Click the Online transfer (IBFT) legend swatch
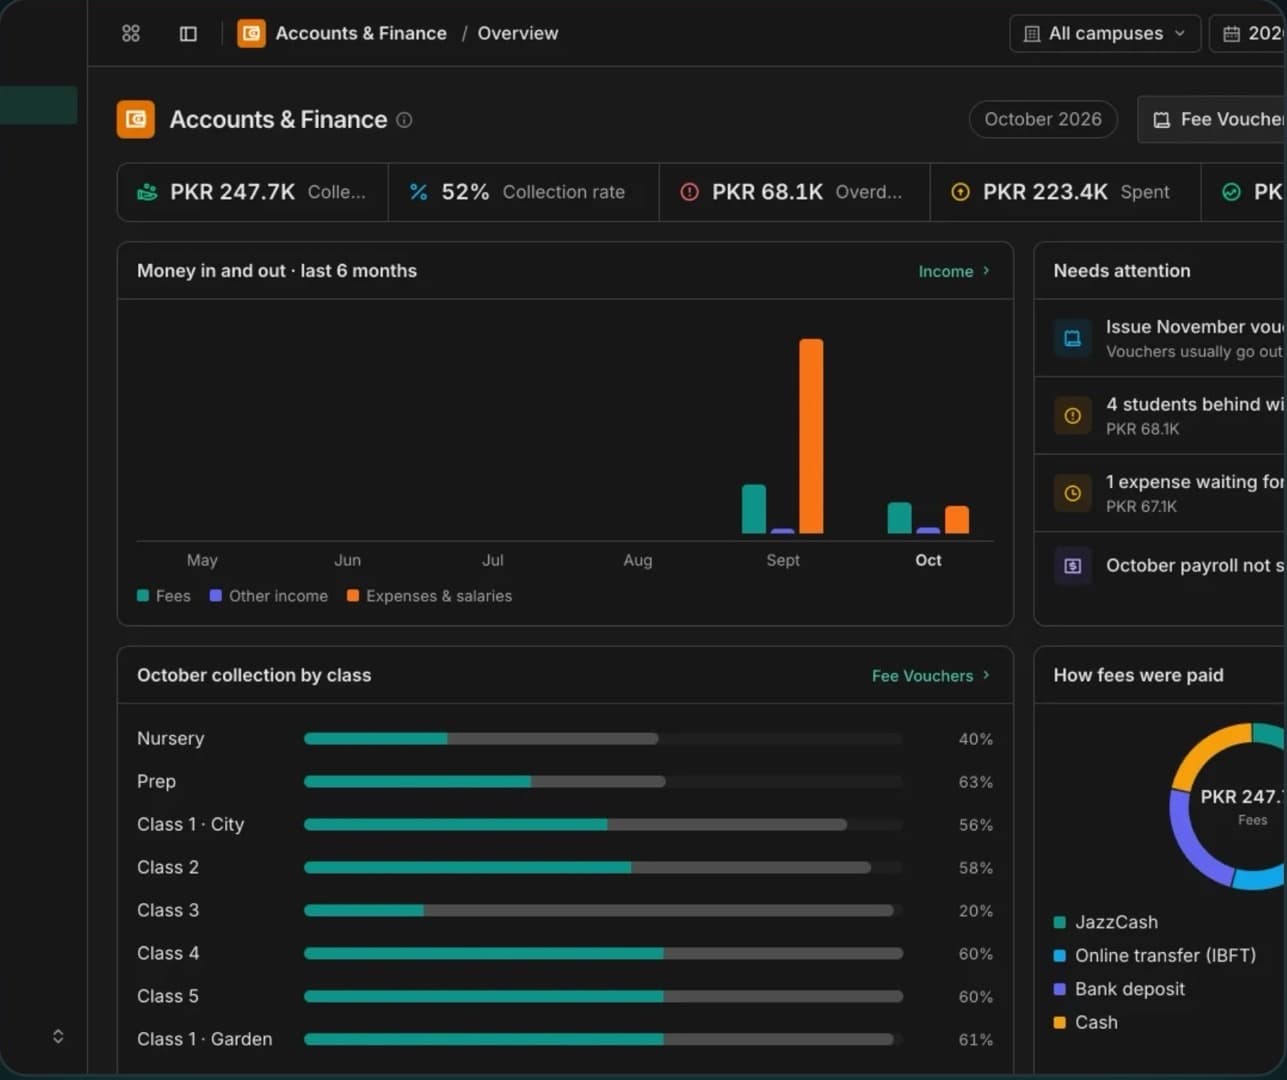Viewport: 1287px width, 1080px height. (x=1060, y=955)
